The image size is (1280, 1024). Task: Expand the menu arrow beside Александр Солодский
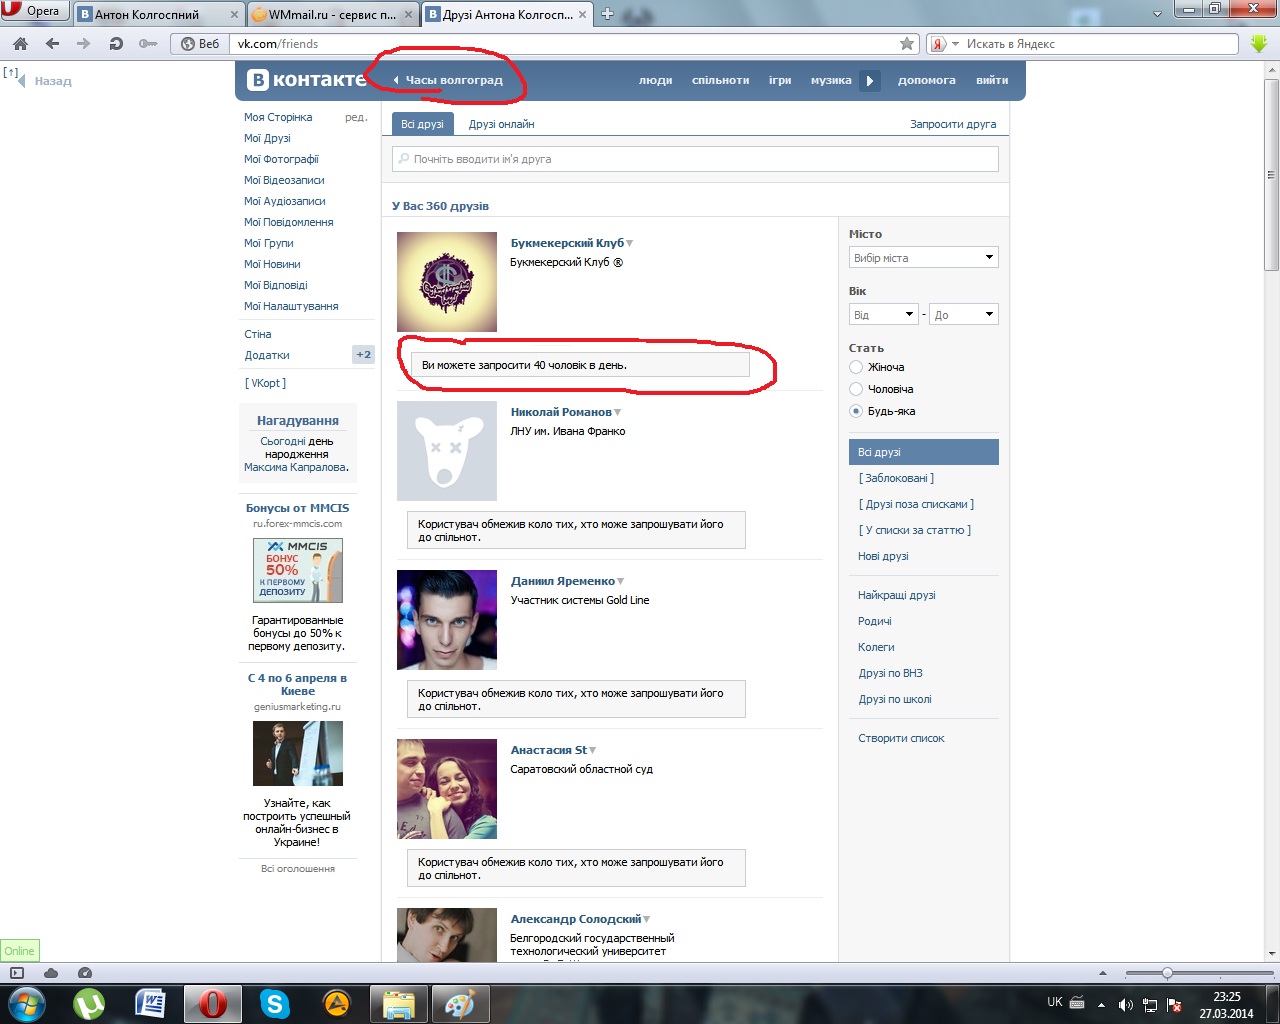click(x=647, y=919)
